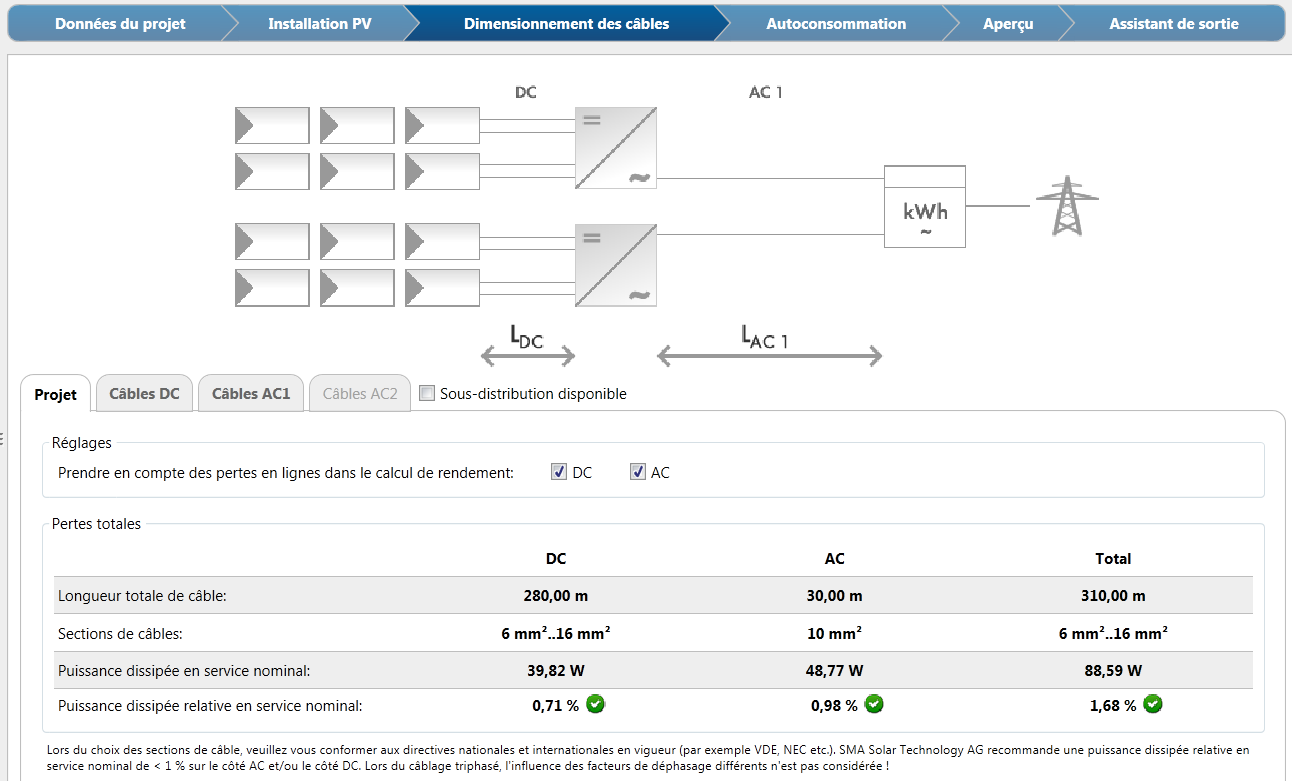Image resolution: width=1292 pixels, height=781 pixels.
Task: Open the Installation PV step
Action: tap(319, 24)
